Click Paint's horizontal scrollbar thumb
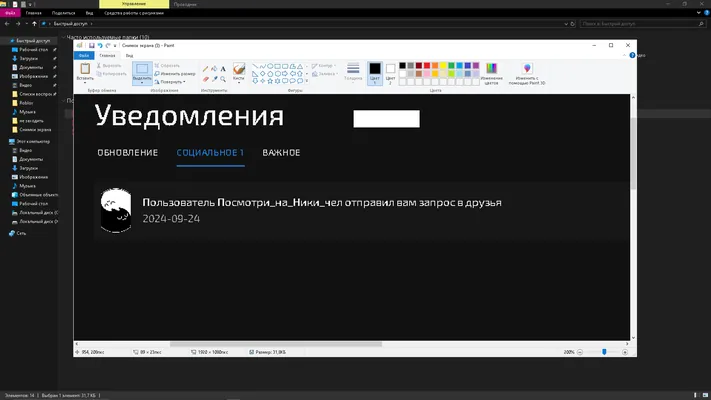The image size is (711, 400). (276, 344)
